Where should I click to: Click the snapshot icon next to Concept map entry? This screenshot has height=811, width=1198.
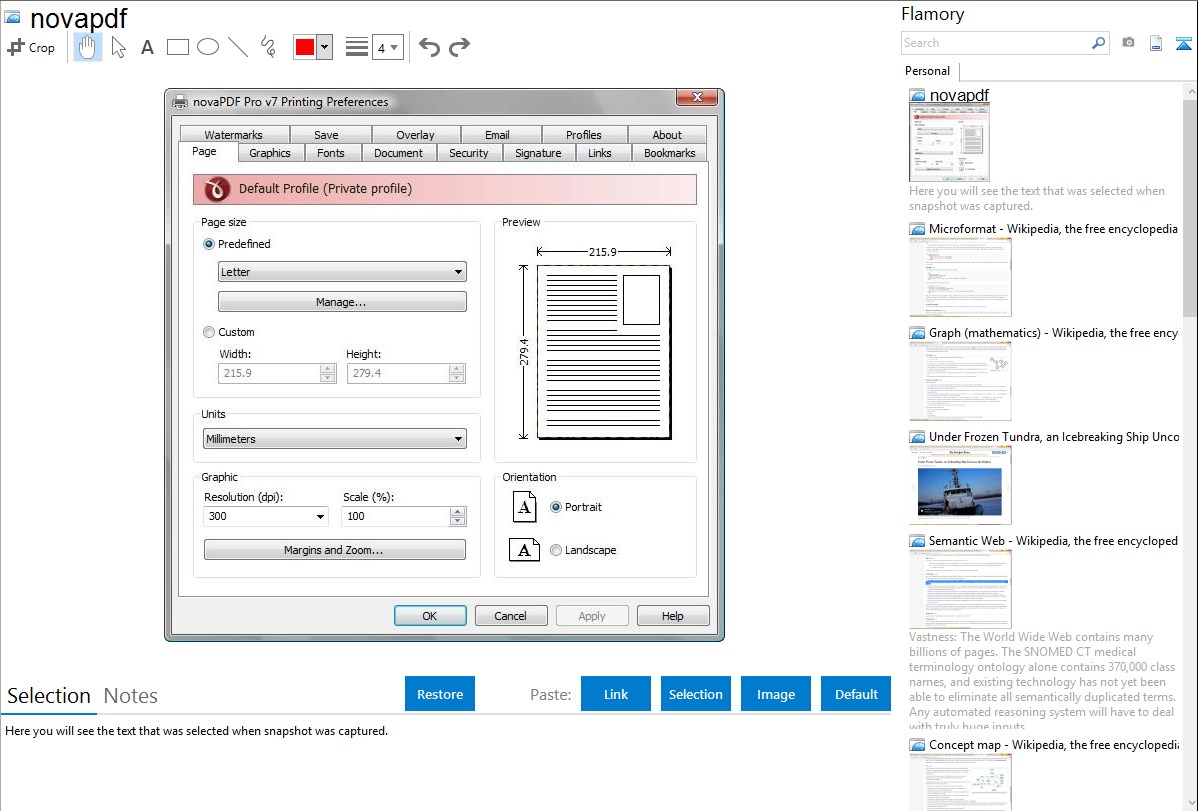917,745
